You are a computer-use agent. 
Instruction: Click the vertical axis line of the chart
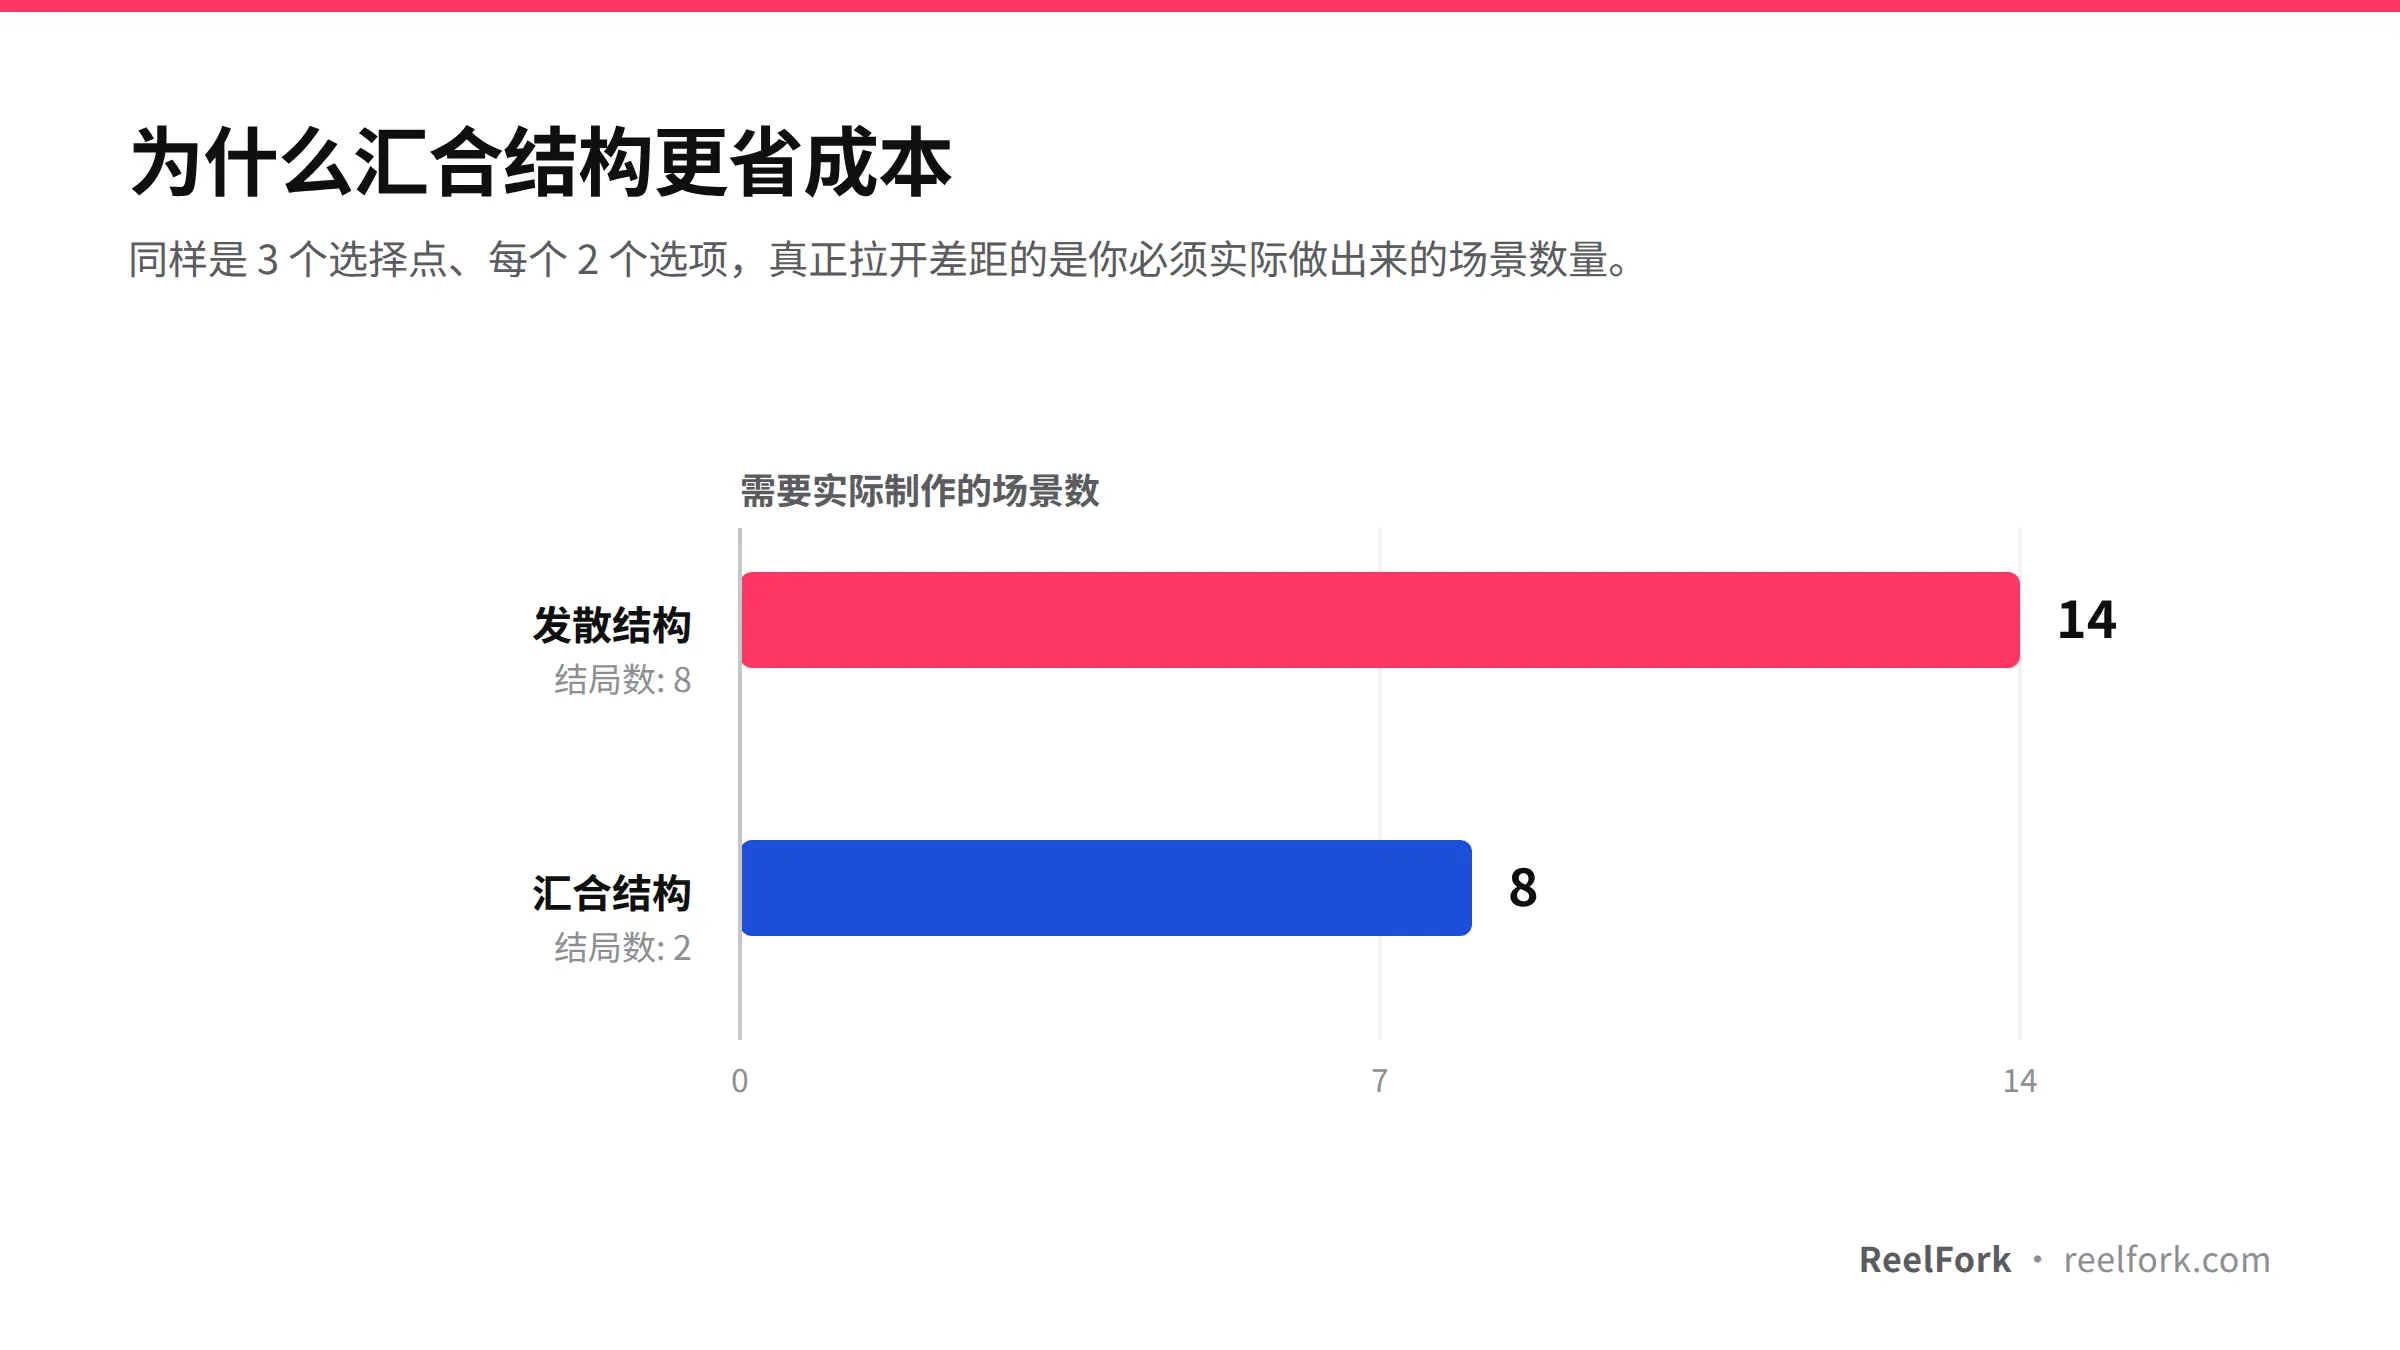pyautogui.click(x=740, y=784)
